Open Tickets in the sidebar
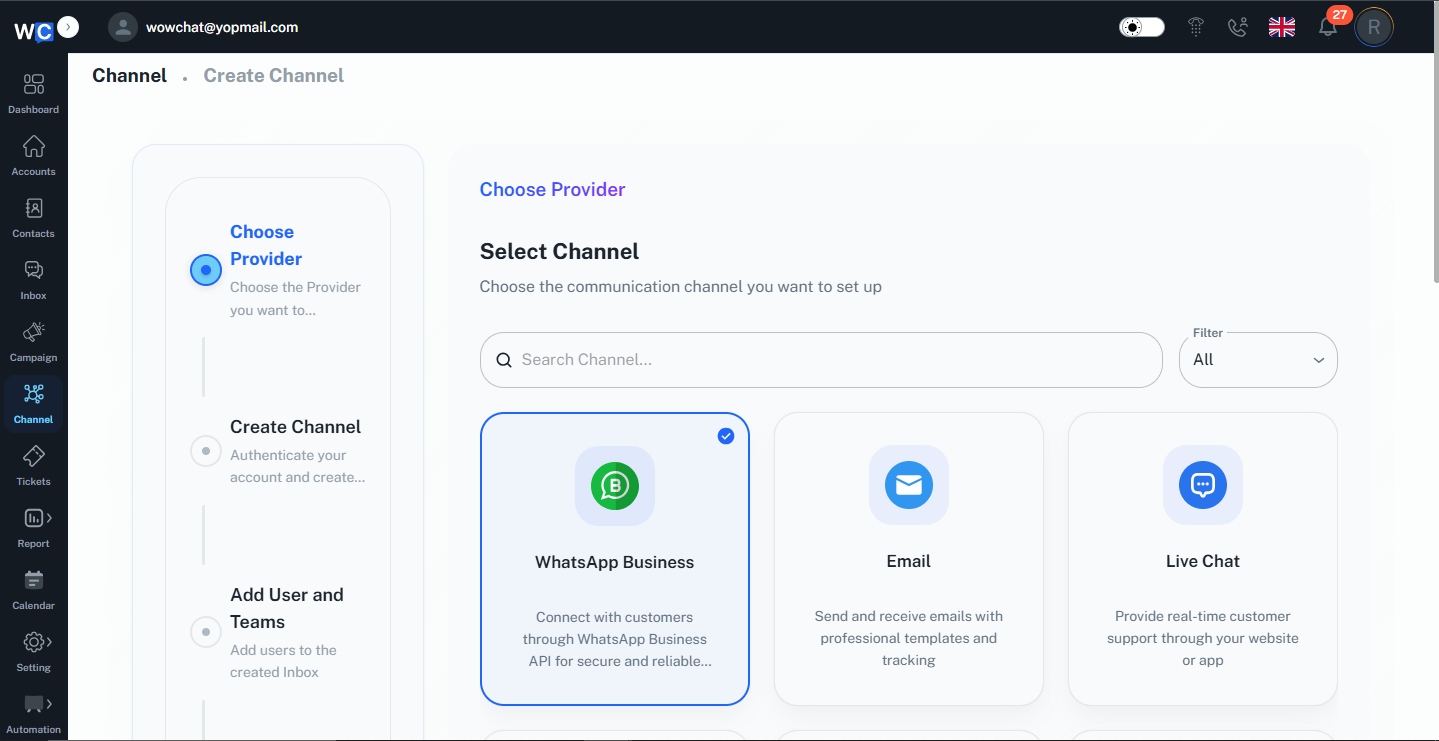 click(34, 466)
